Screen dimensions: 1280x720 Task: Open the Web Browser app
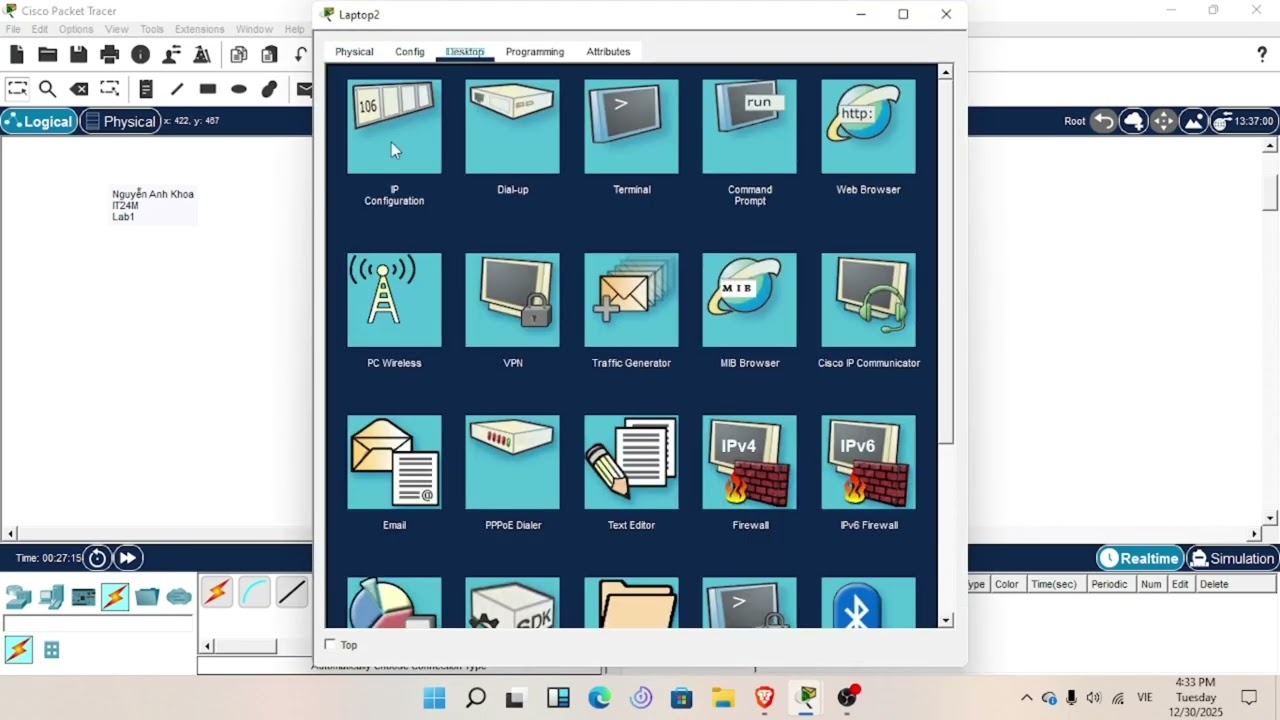pyautogui.click(x=868, y=127)
